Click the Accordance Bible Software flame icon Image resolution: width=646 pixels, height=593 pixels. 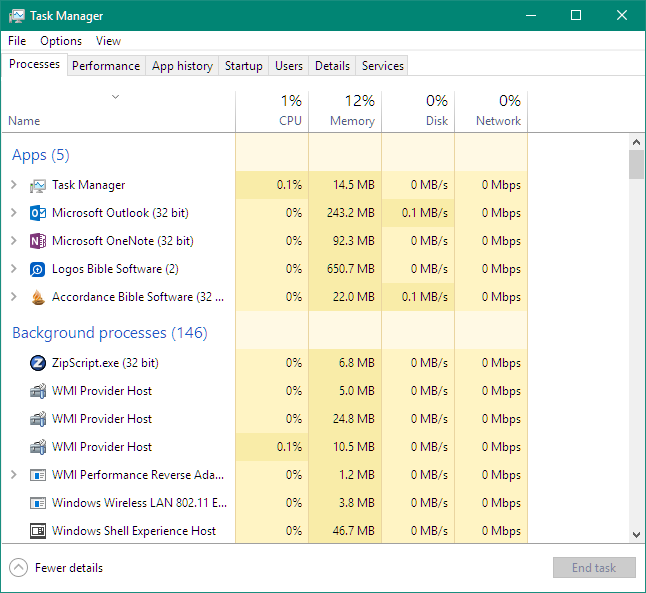coord(38,297)
